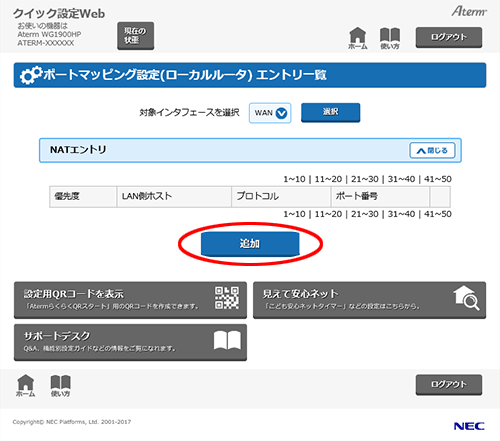Go to entries 31~40 in upper pager
The image size is (500, 441).
pyautogui.click(x=401, y=179)
